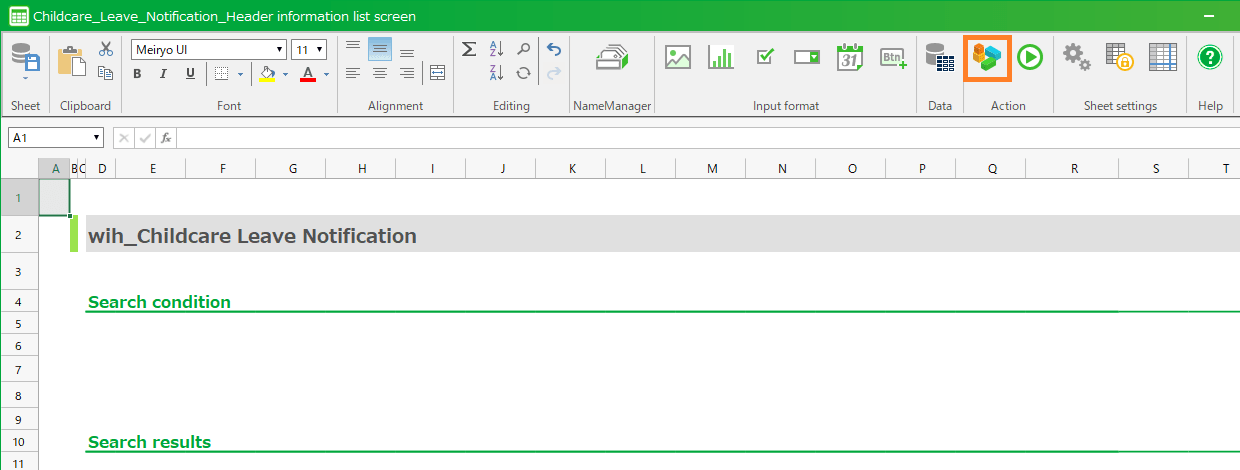Viewport: 1240px width, 470px height.
Task: Toggle underline formatting
Action: click(189, 74)
